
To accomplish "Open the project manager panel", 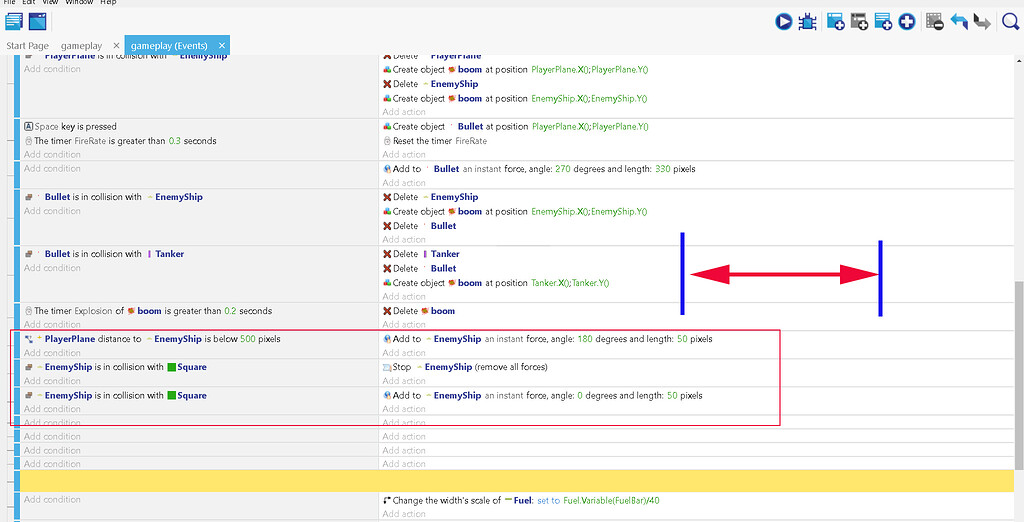I will click(x=14, y=21).
